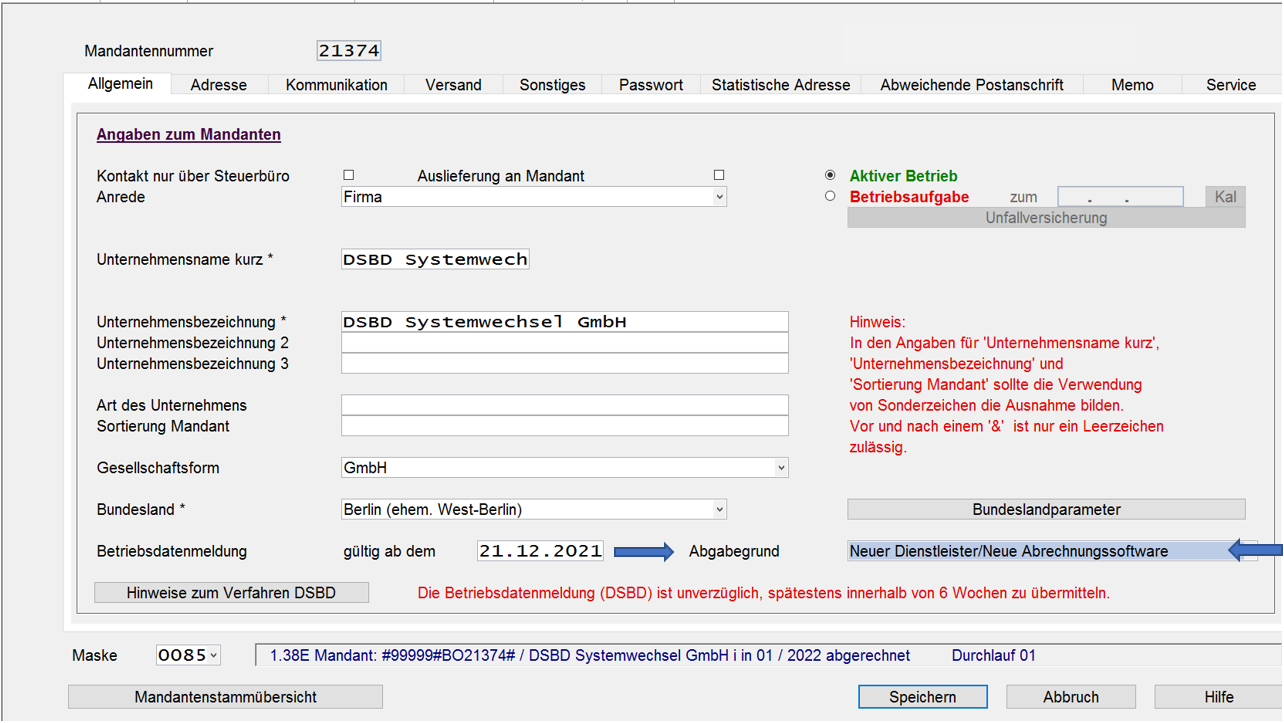Open the Memo tab

tap(1132, 85)
